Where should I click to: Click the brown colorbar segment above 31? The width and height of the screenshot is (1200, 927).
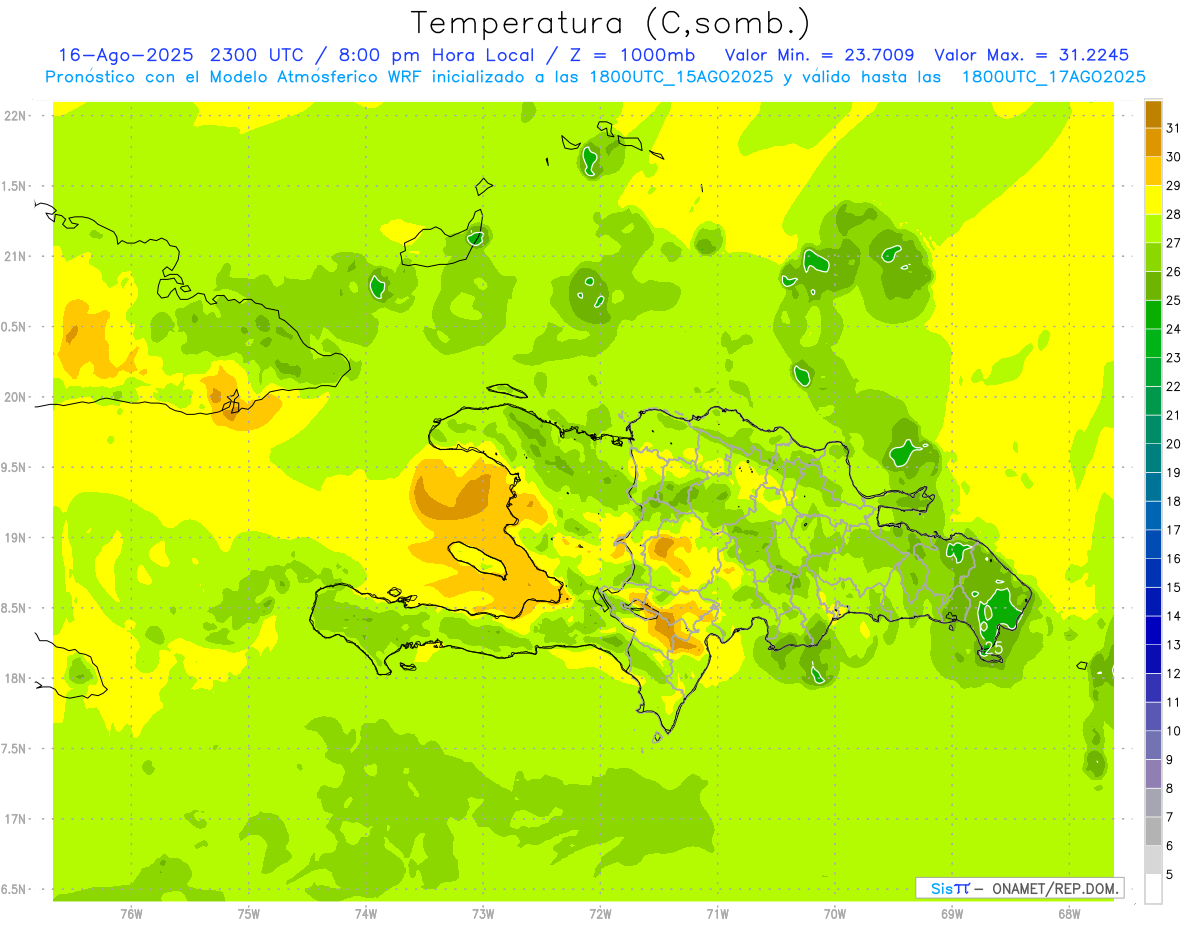pyautogui.click(x=1153, y=114)
